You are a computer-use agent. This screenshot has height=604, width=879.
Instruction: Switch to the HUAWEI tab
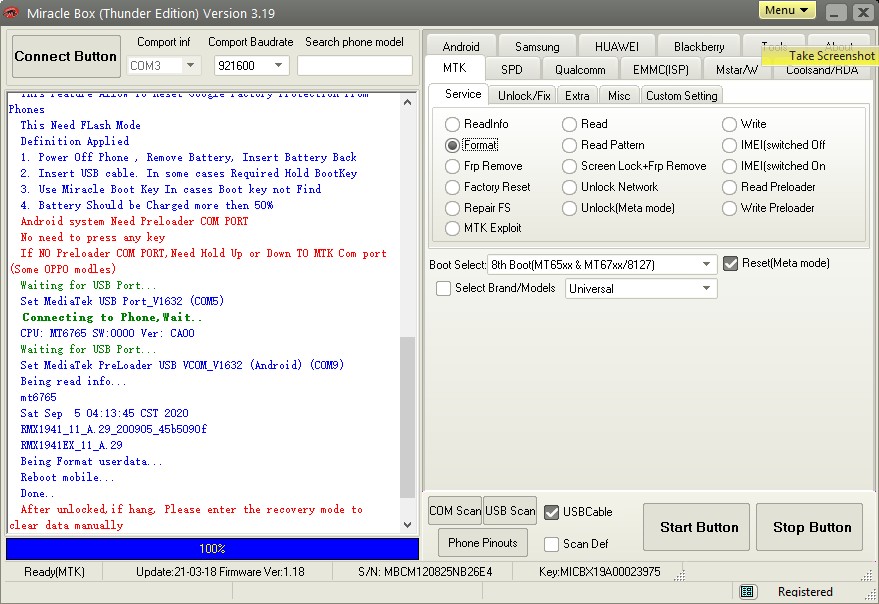tap(616, 47)
